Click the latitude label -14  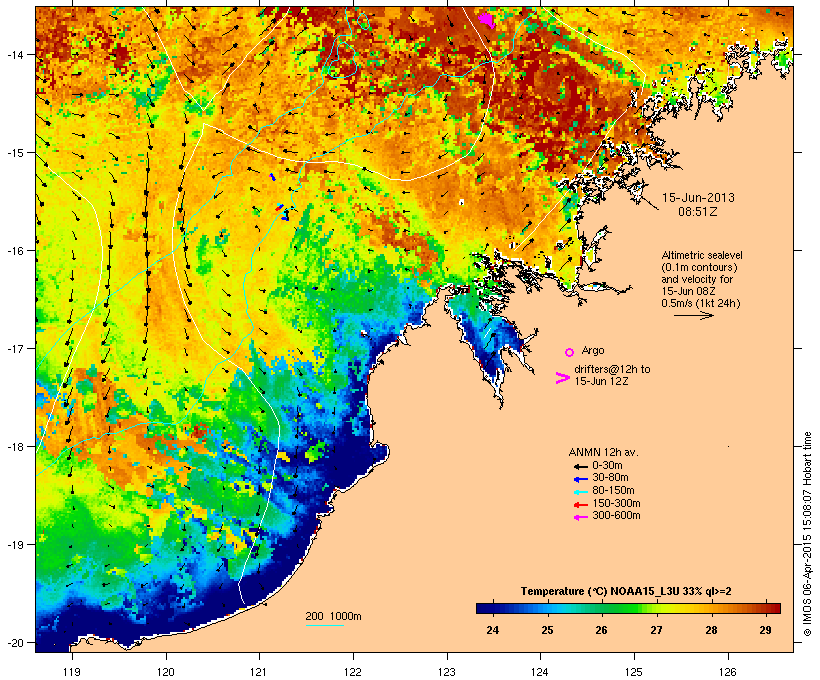click(x=14, y=54)
